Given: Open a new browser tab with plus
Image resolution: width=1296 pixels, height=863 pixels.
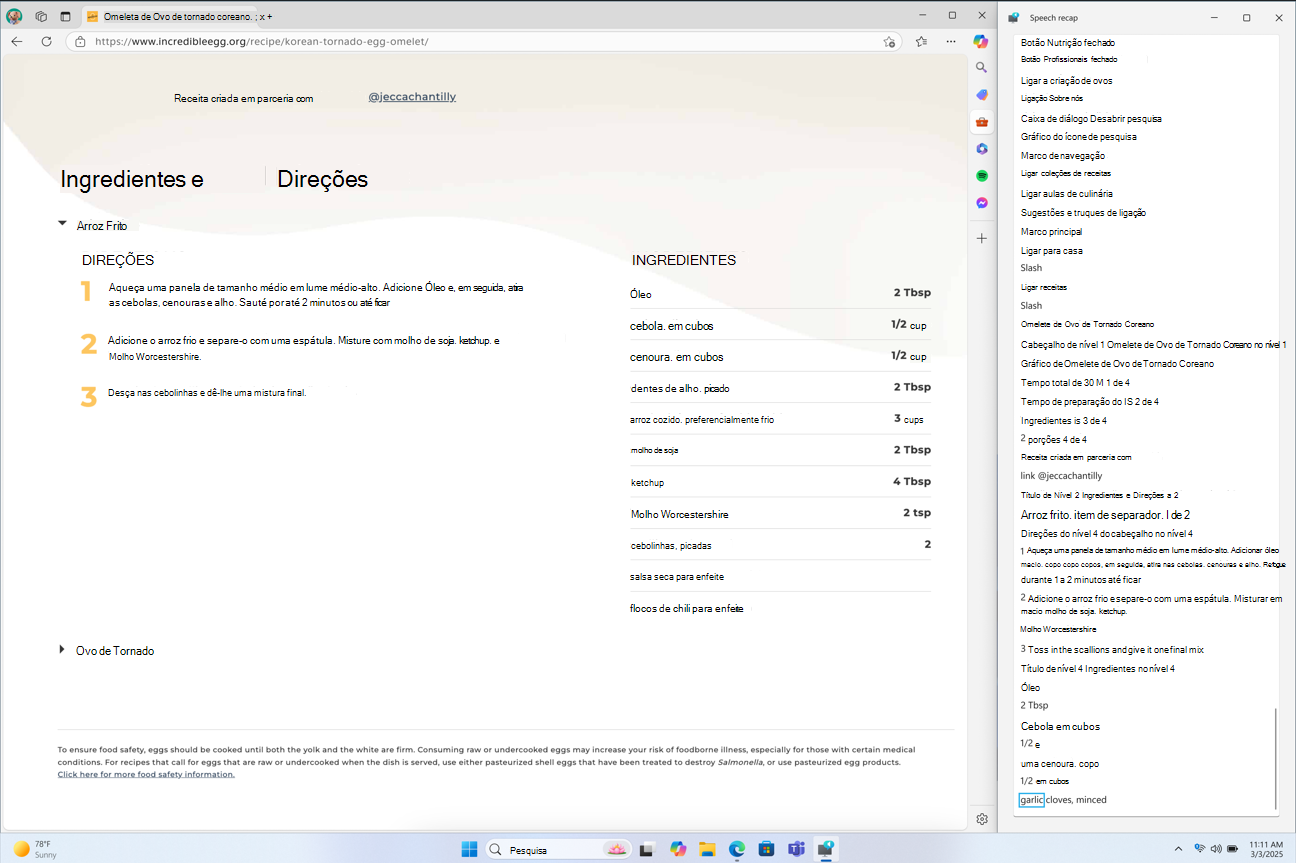Looking at the screenshot, I should coord(269,17).
